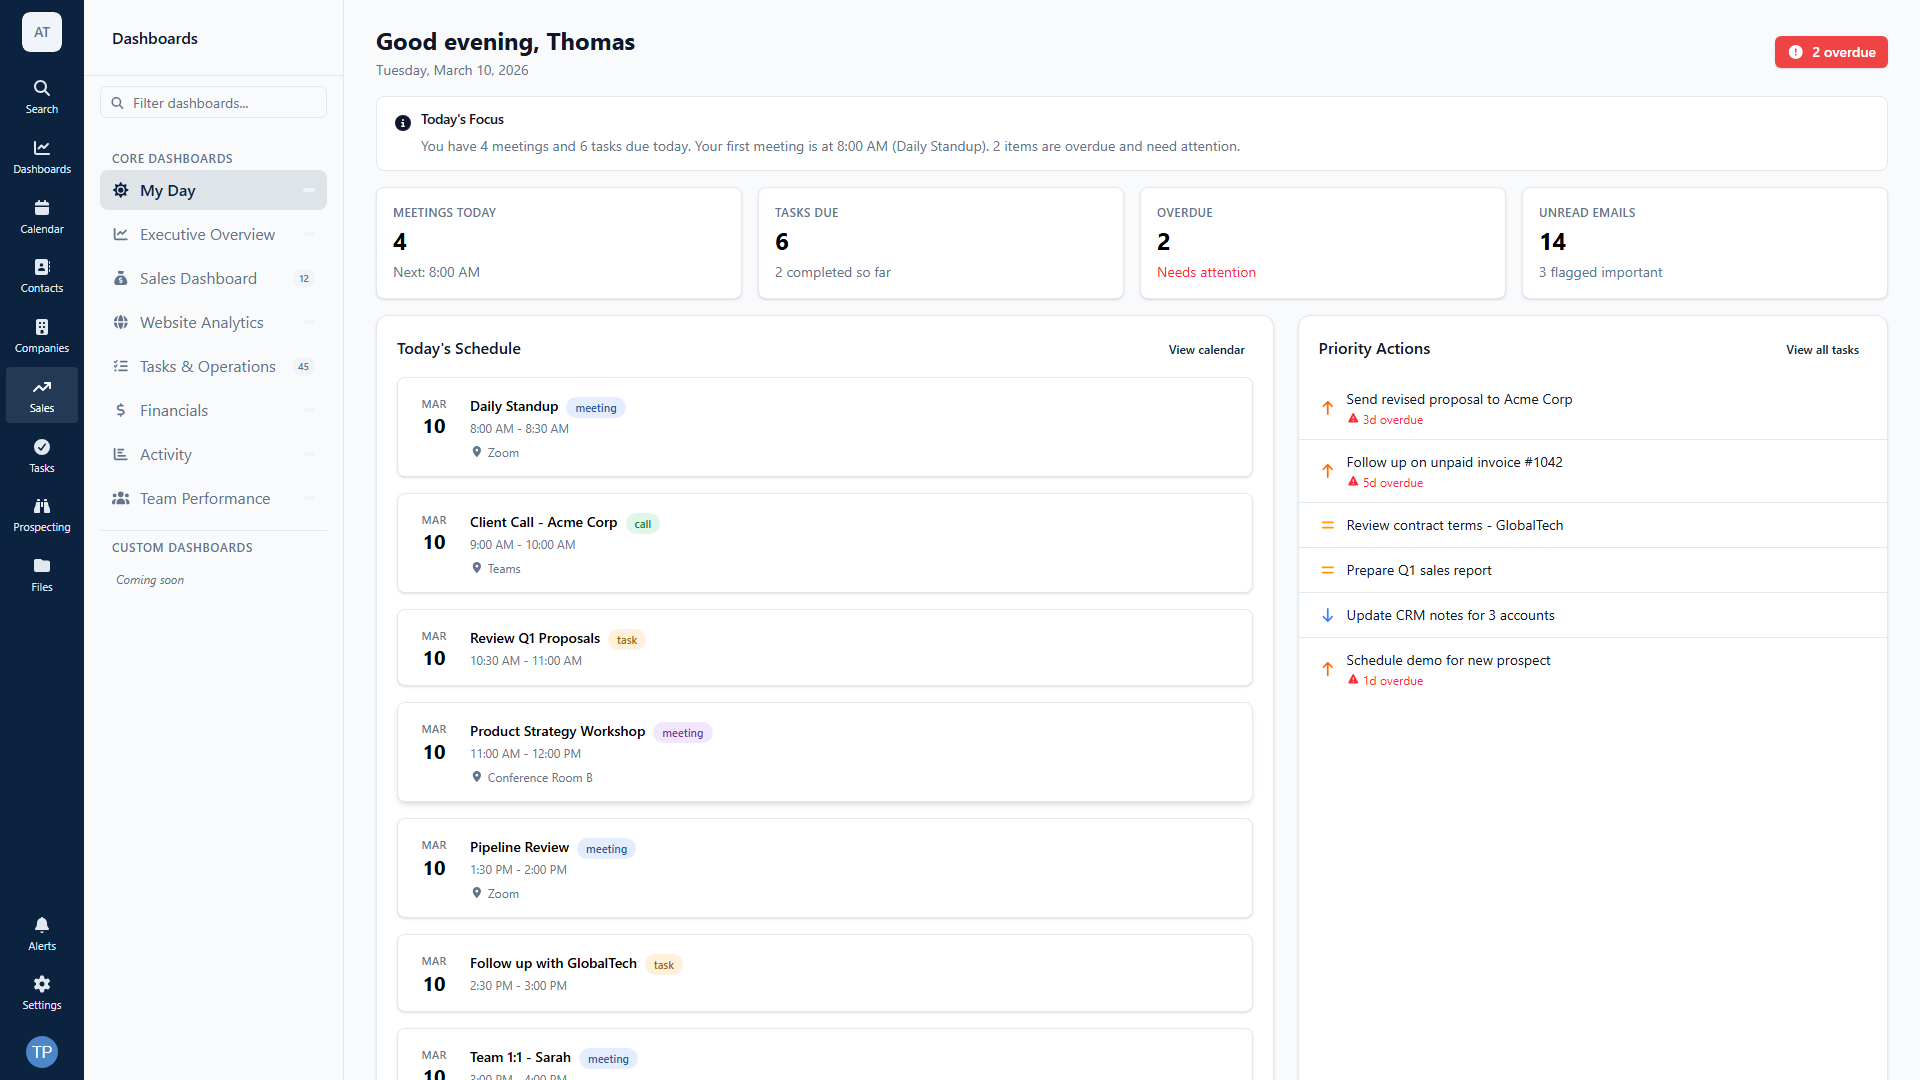Open Schedule demo for new prospect action
The width and height of the screenshot is (1920, 1080).
pyautogui.click(x=1592, y=669)
